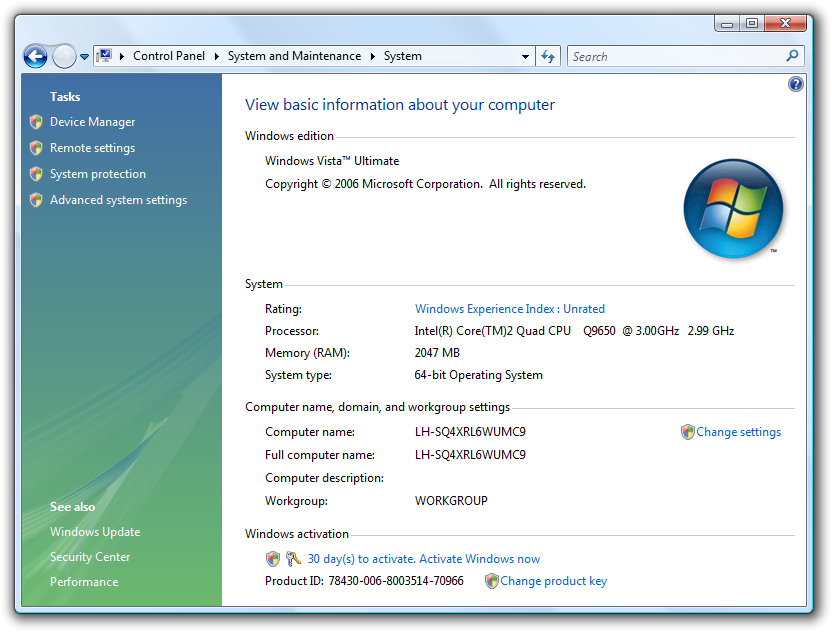Click the Full computer name value
Screen dimensions: 832x632
[470, 454]
